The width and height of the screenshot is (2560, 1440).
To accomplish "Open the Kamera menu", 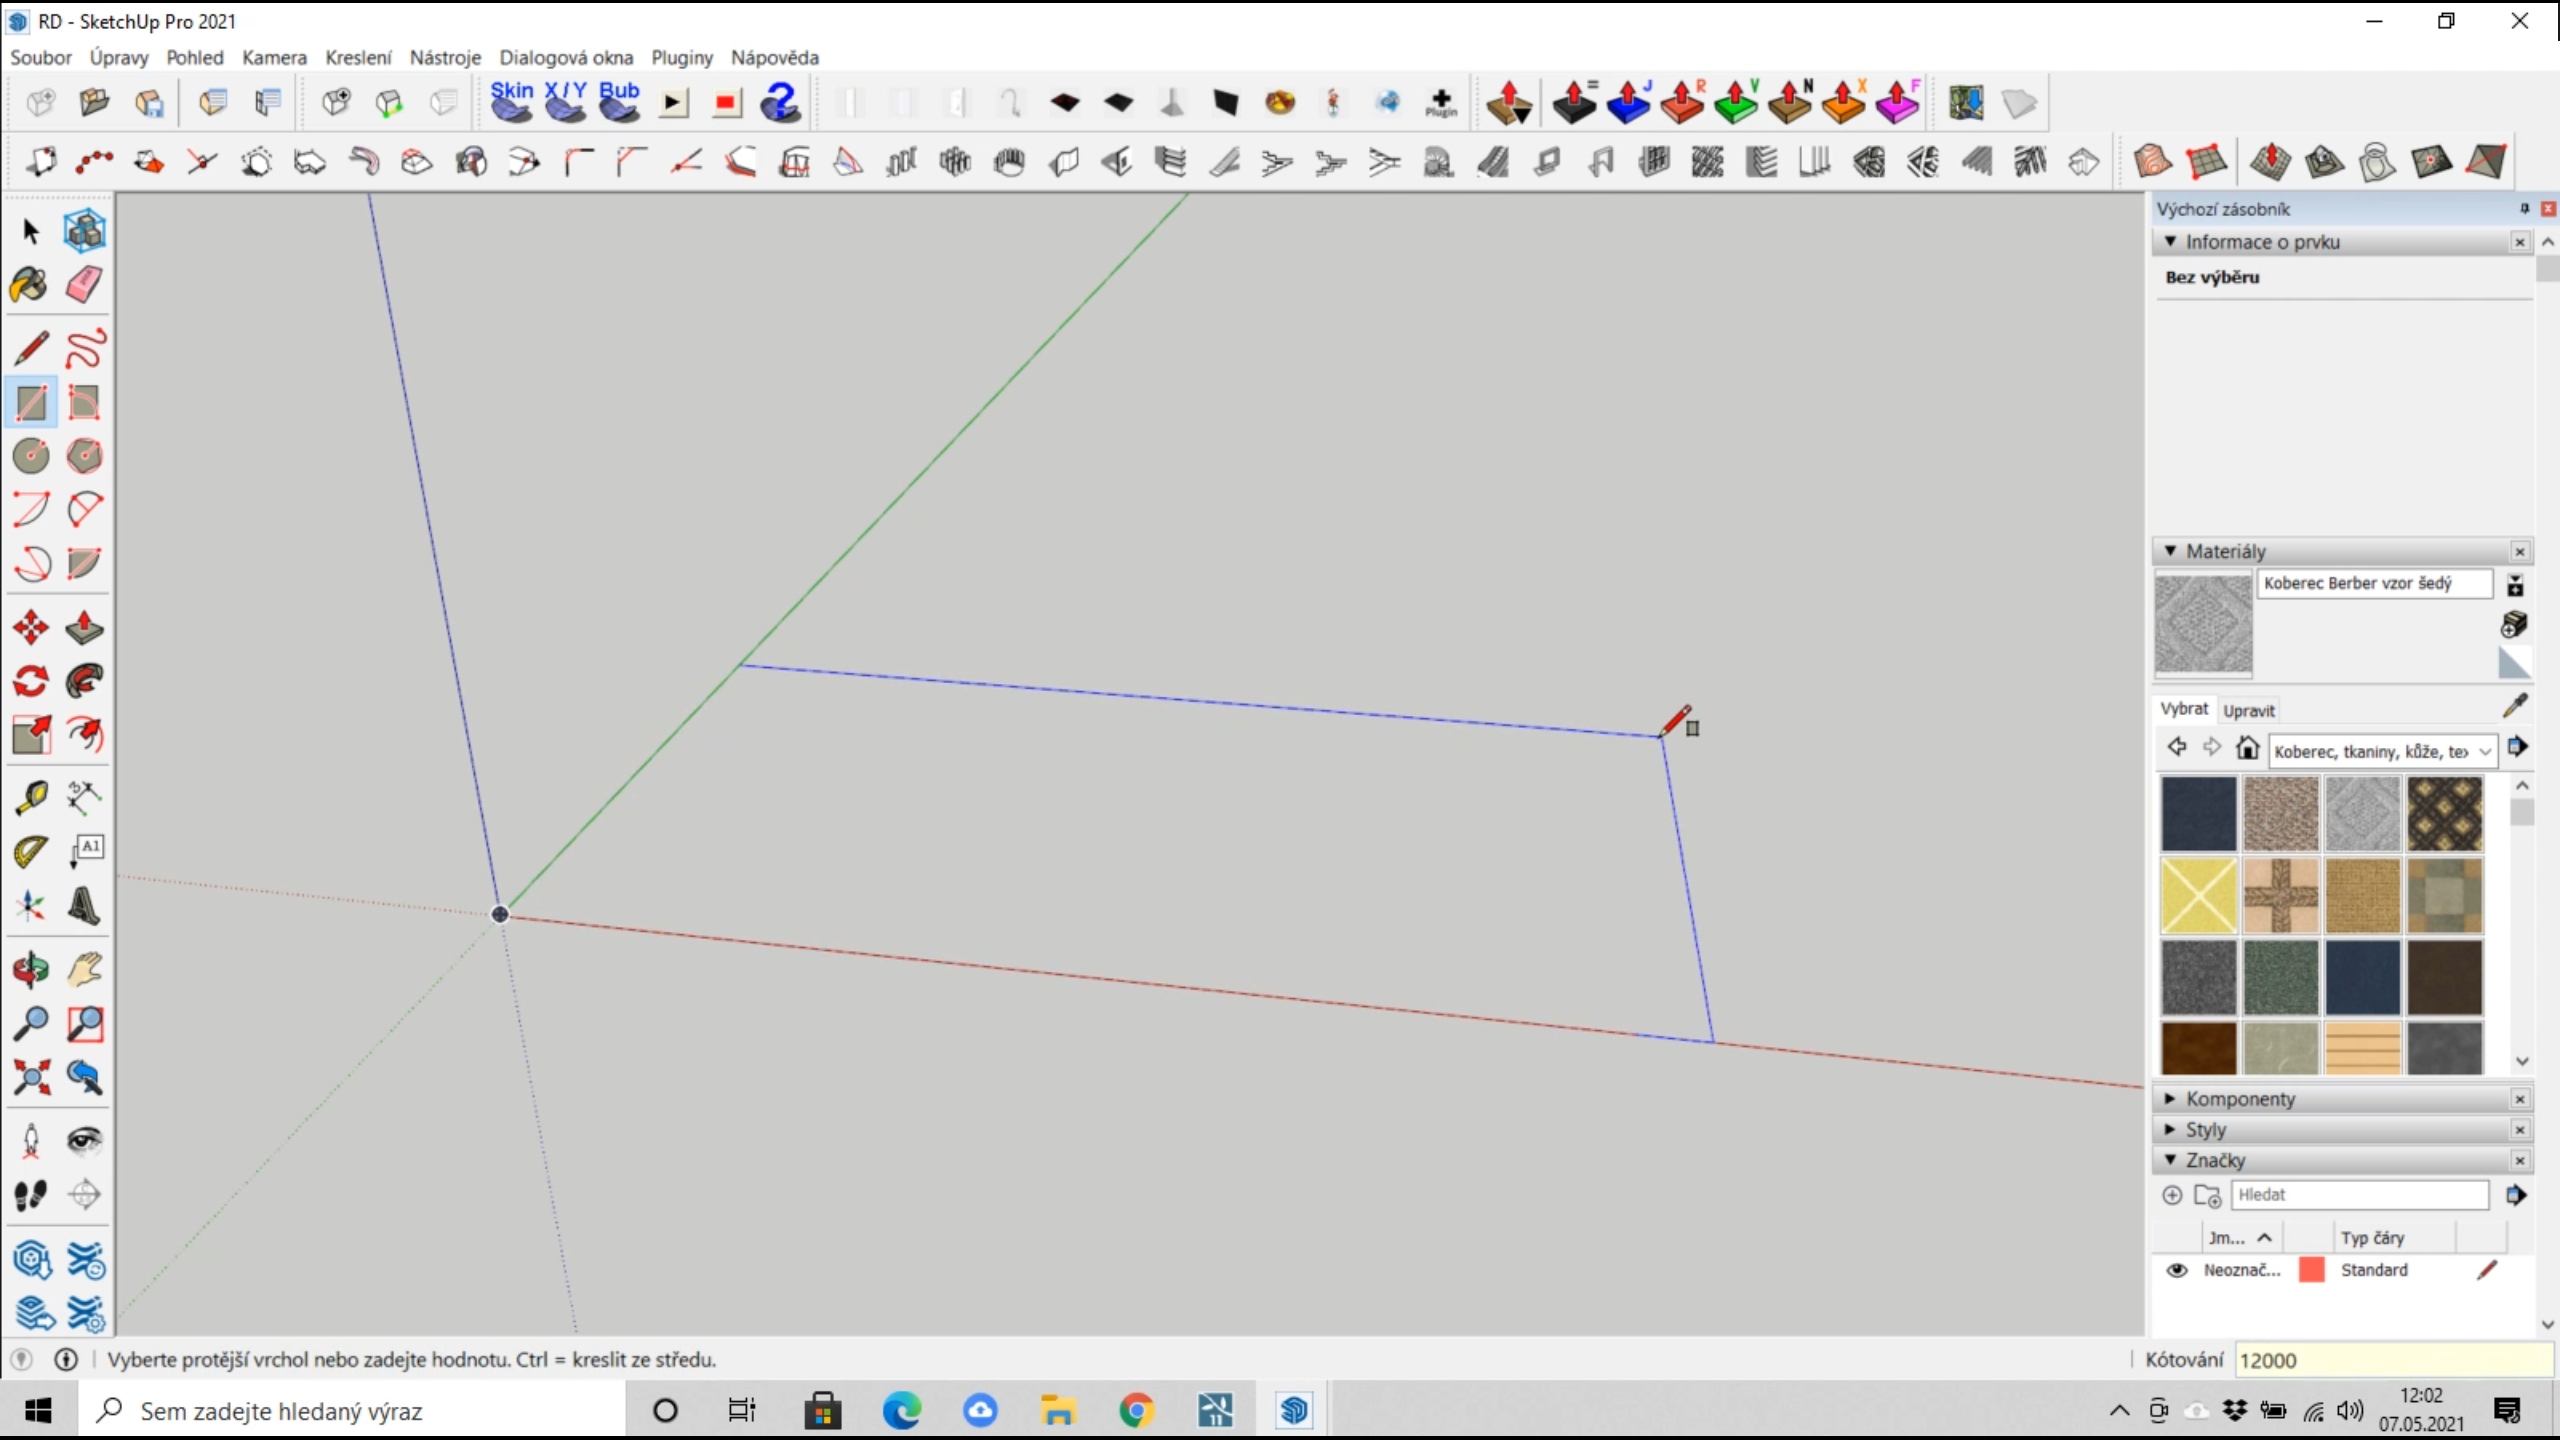I will [x=274, y=58].
